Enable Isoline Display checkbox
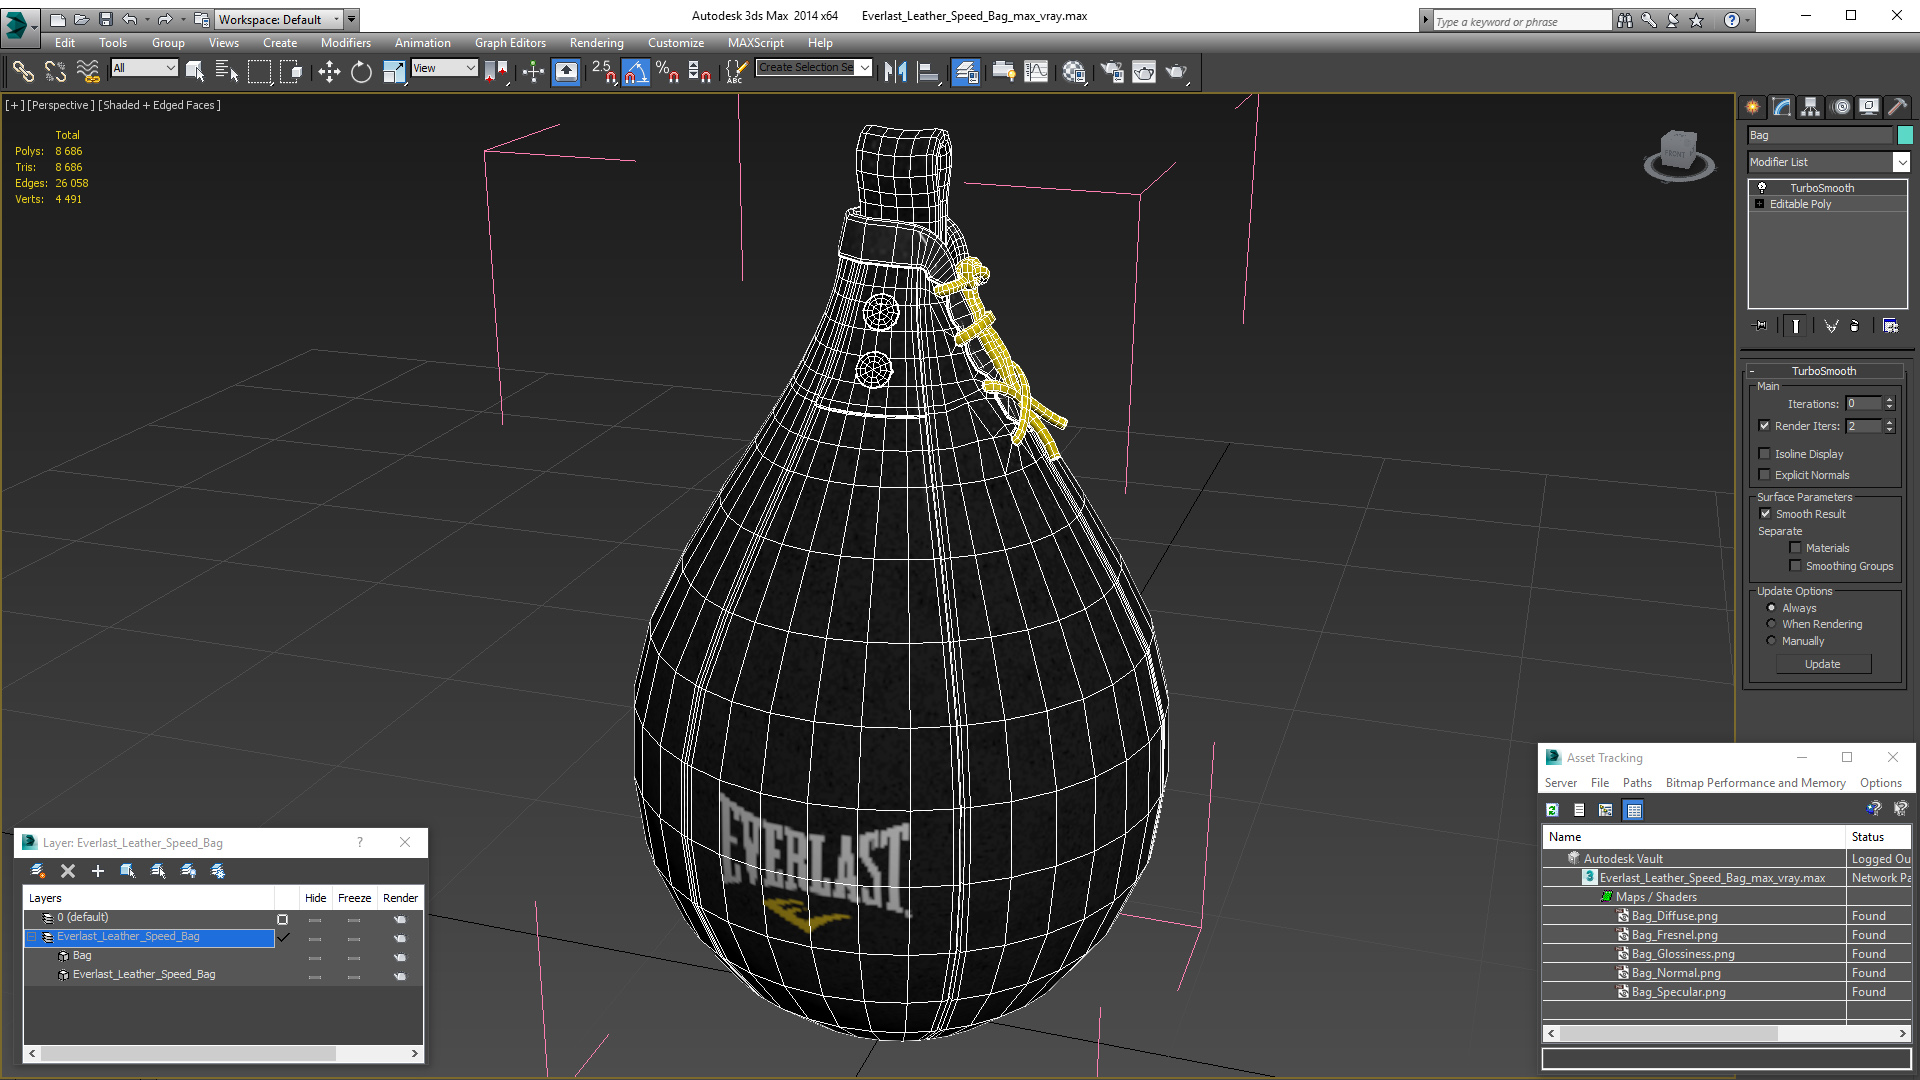Screen dimensions: 1920x1080 1765,453
